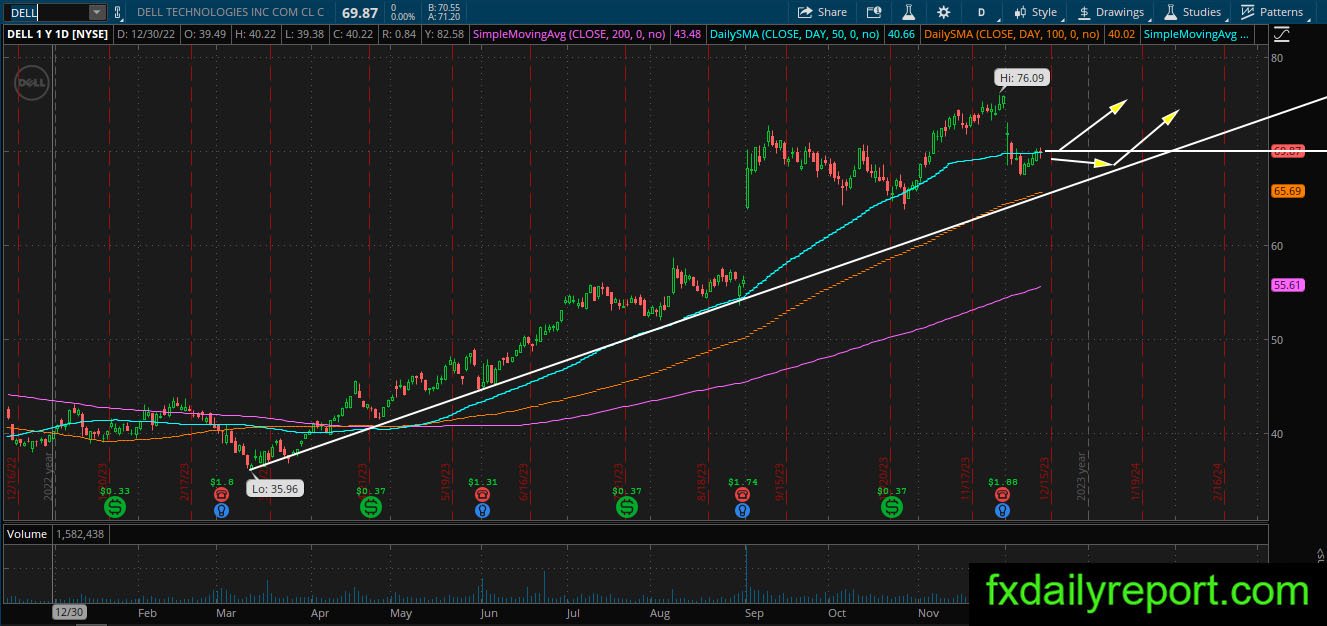Click the $1.31 earnings phone icon

483,494
